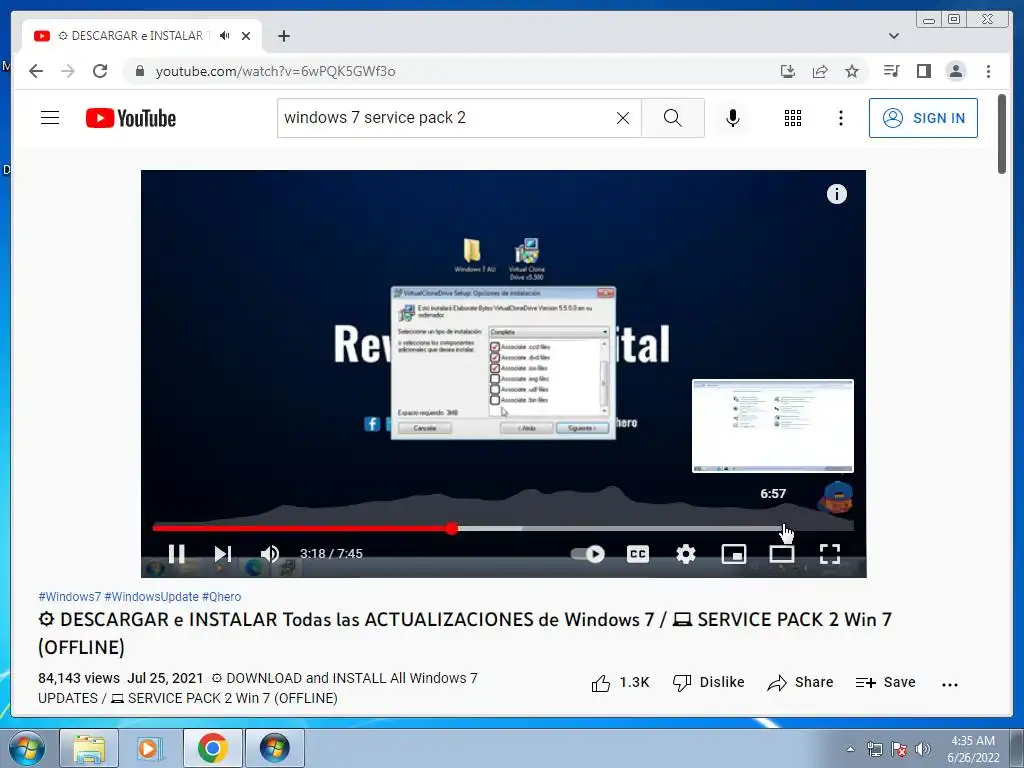This screenshot has height=768, width=1024.
Task: Open Chrome's three-dot menu
Action: (988, 71)
